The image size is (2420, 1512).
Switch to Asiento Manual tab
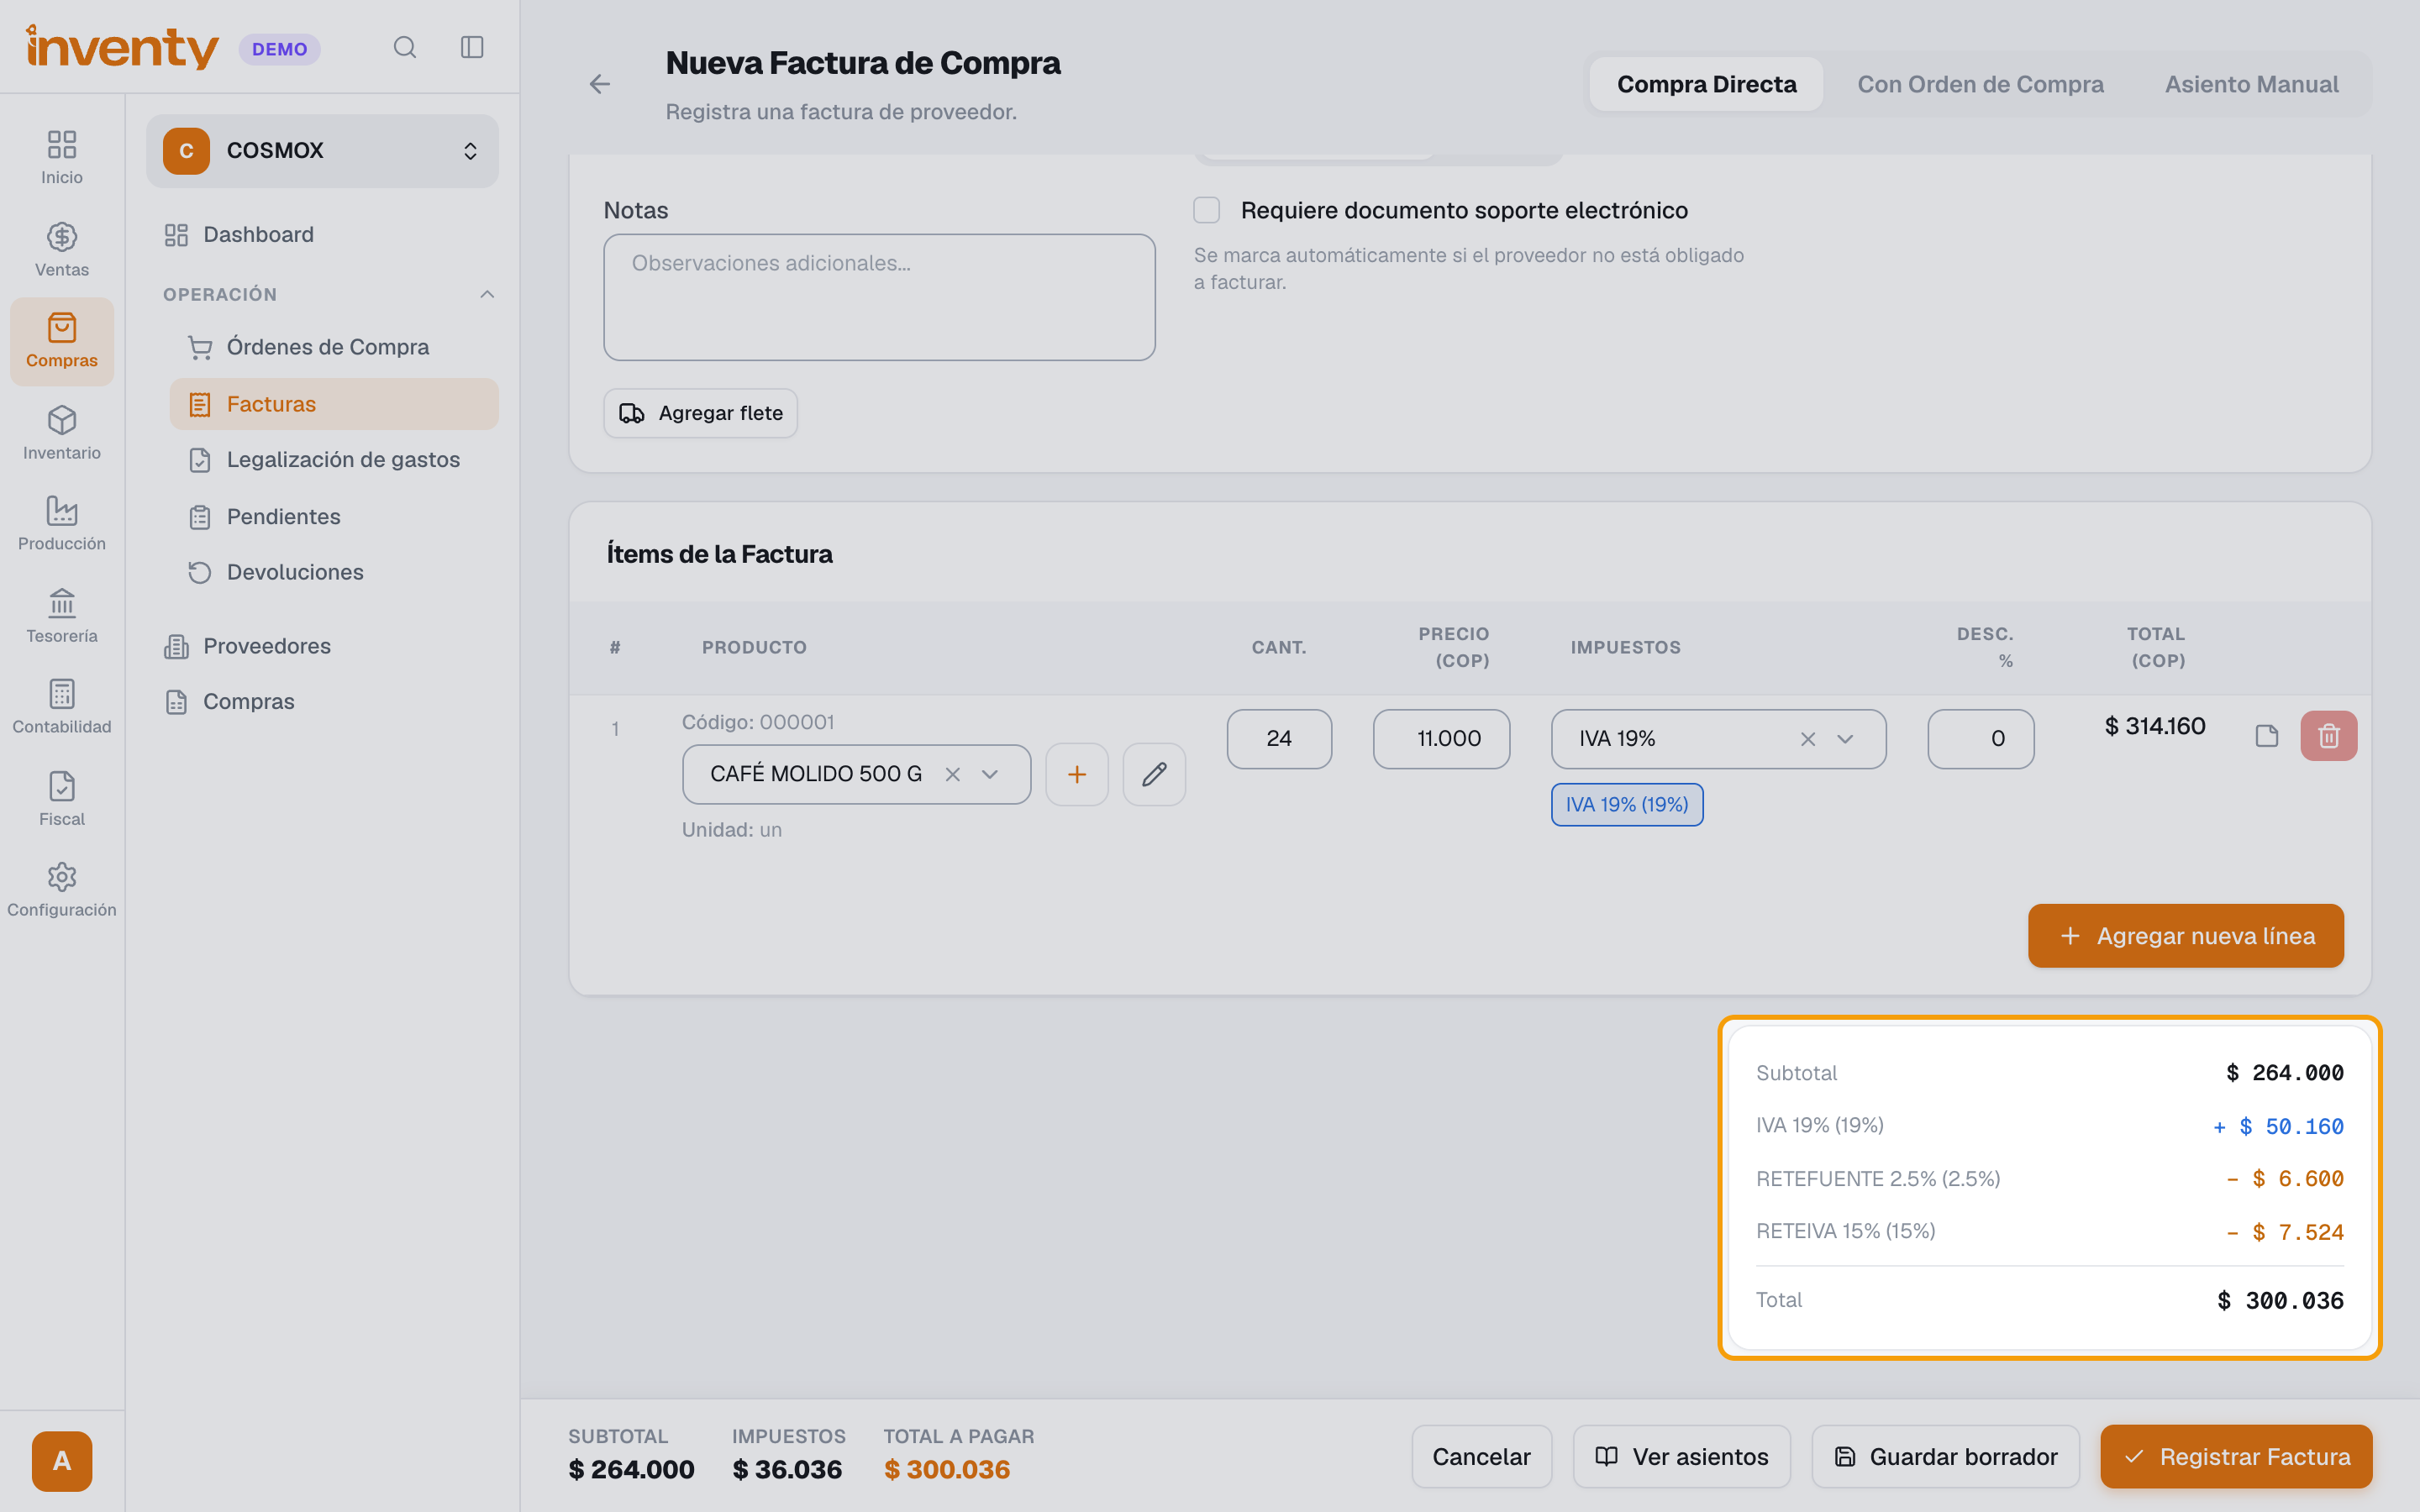click(2251, 84)
